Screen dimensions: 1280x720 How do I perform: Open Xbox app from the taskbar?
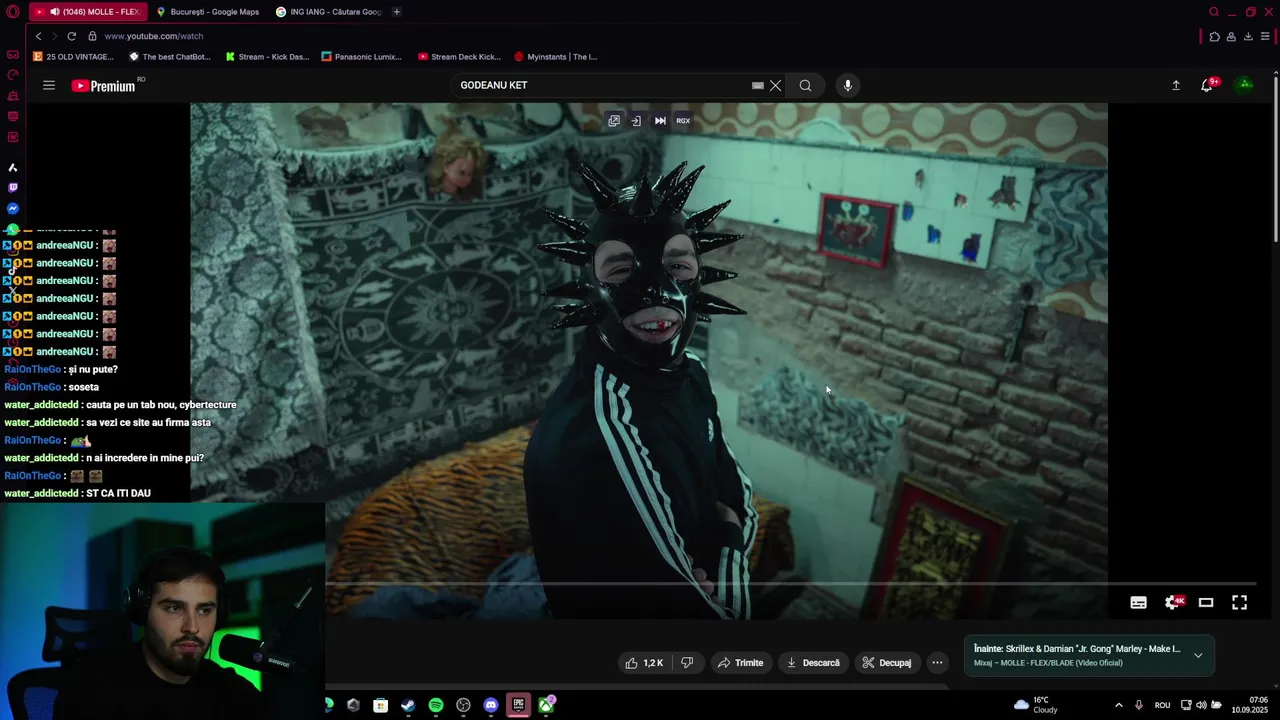click(546, 705)
